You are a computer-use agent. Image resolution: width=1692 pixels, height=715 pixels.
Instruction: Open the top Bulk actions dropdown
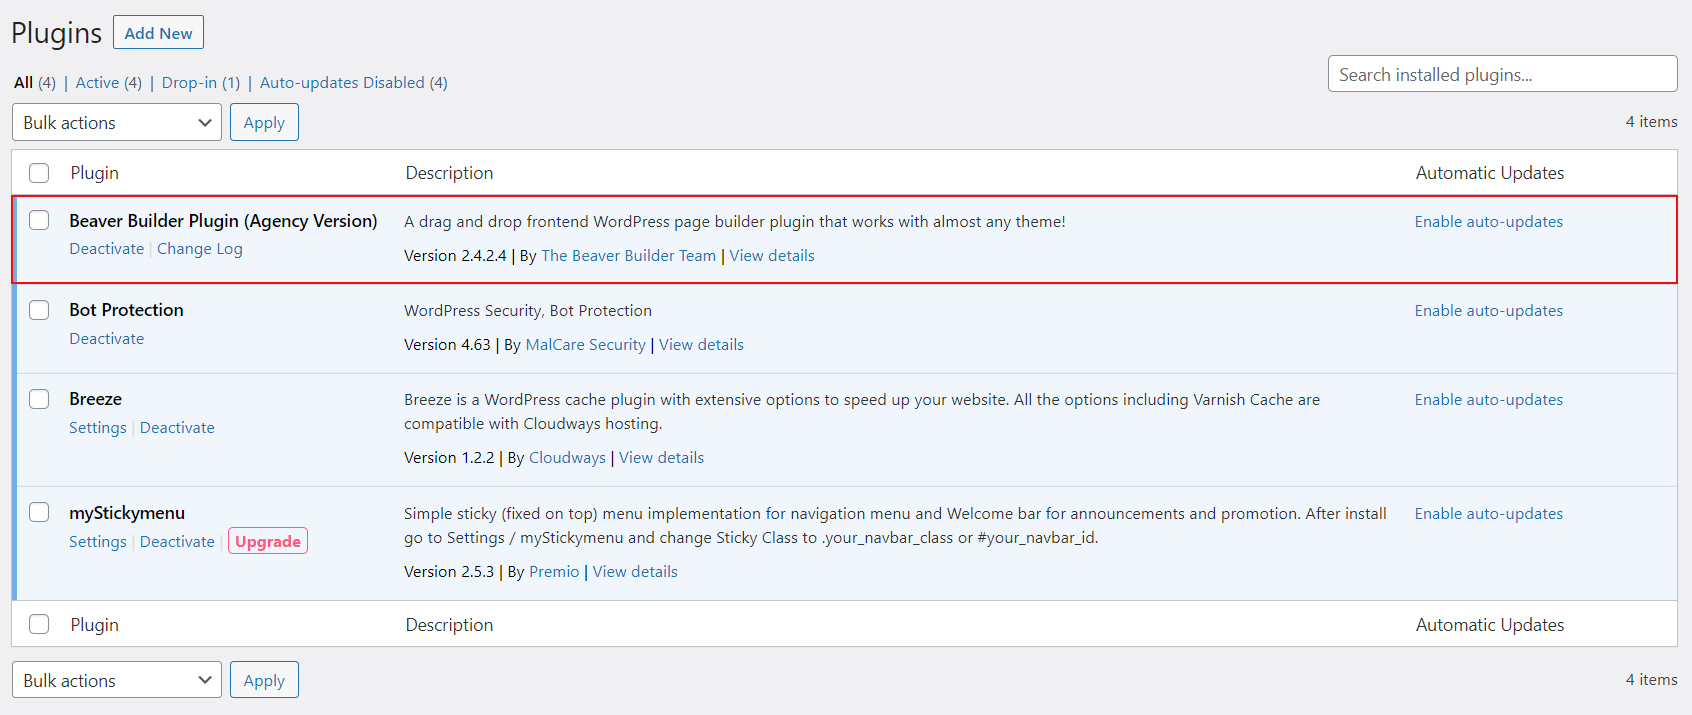pyautogui.click(x=116, y=123)
